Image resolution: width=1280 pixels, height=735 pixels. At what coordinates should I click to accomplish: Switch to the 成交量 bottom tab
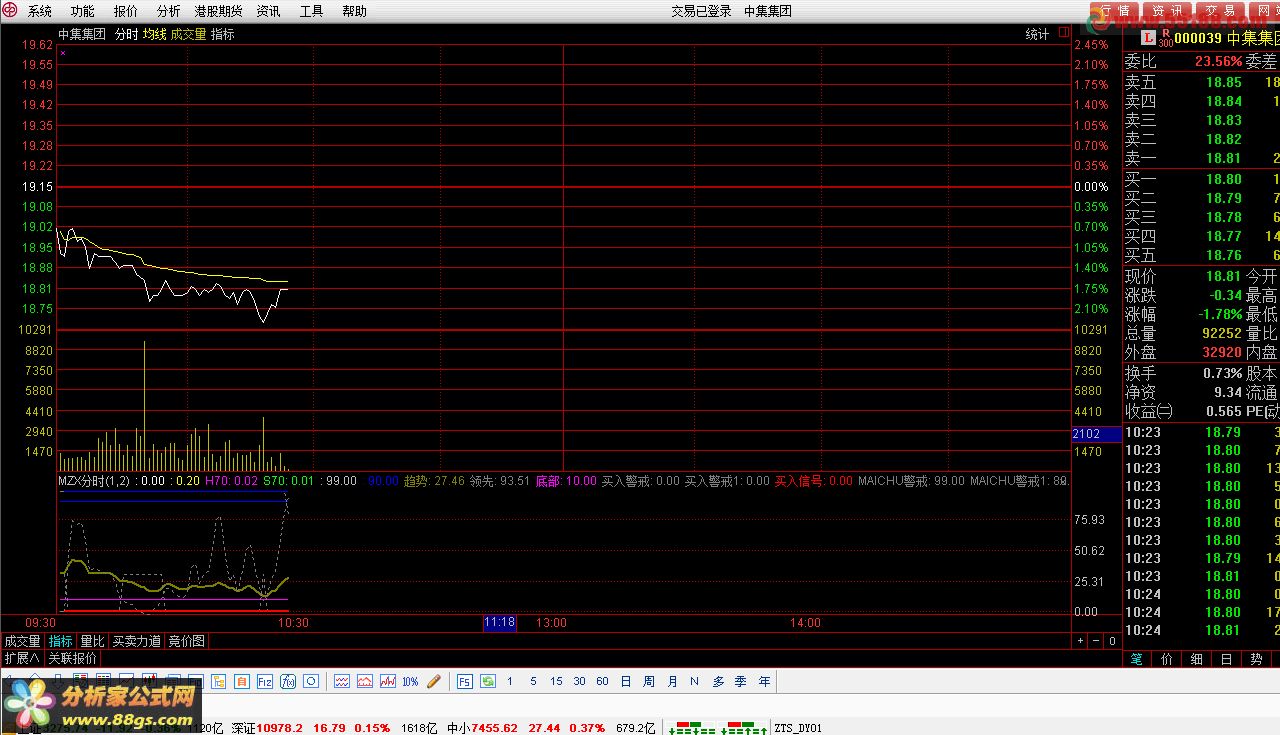tap(22, 641)
